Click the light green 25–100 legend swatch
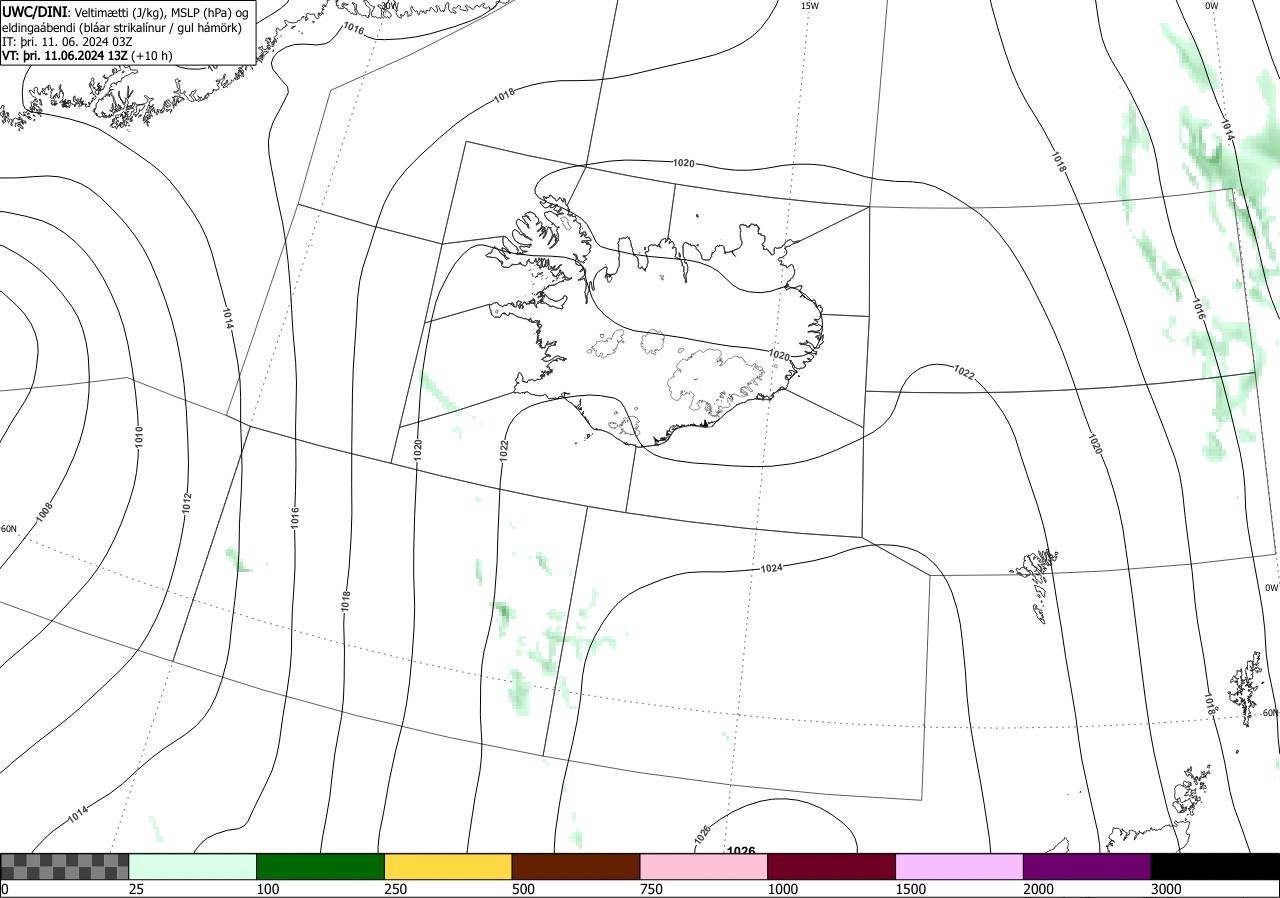The image size is (1280, 898). tap(192, 866)
